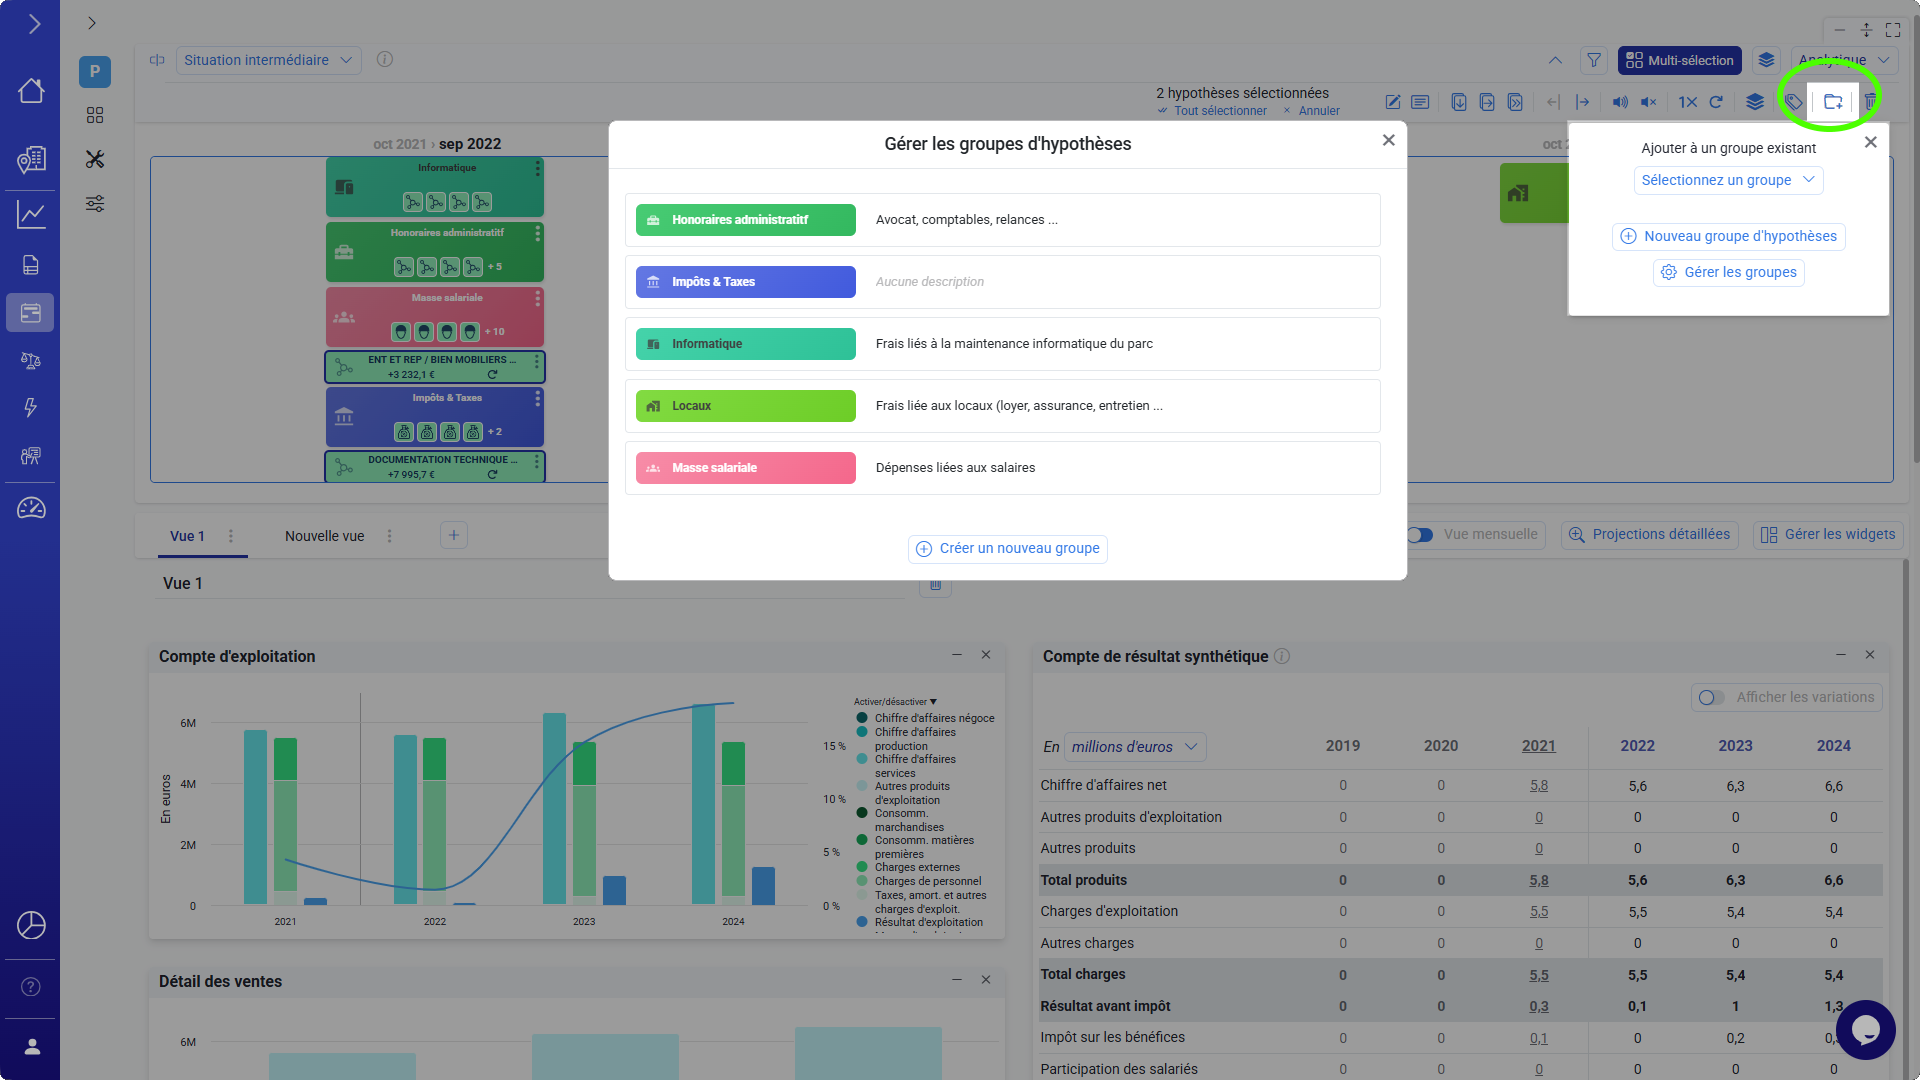Click Nouveau groupe d'hypothèses button
Viewport: 1920px width, 1080px height.
coord(1728,237)
